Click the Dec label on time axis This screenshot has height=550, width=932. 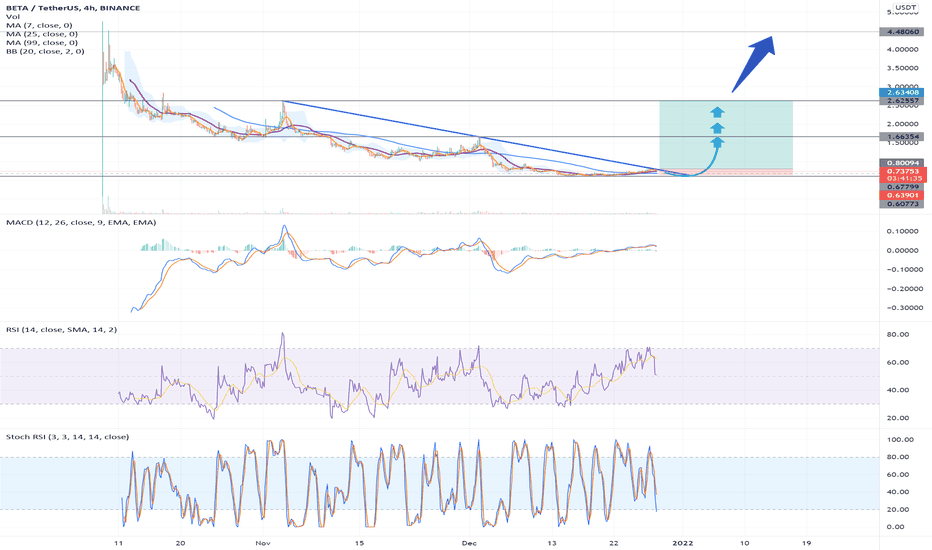(x=470, y=543)
